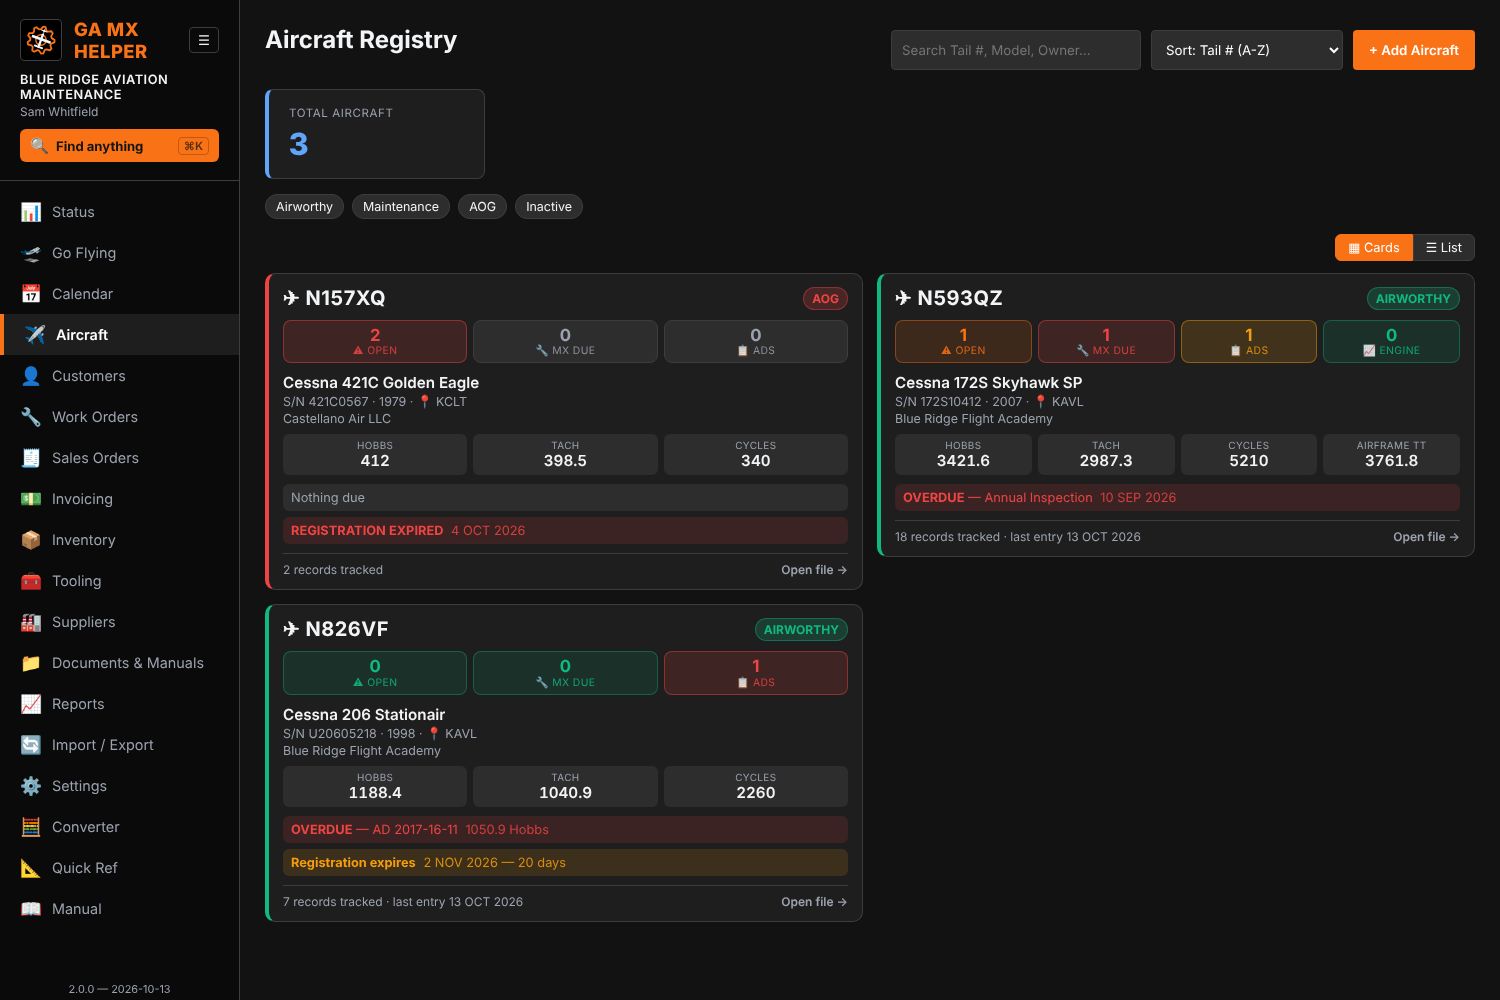Click the REGISTRATION EXPIRED 4 OCT 2026 alert
The height and width of the screenshot is (1000, 1500).
pyautogui.click(x=565, y=531)
